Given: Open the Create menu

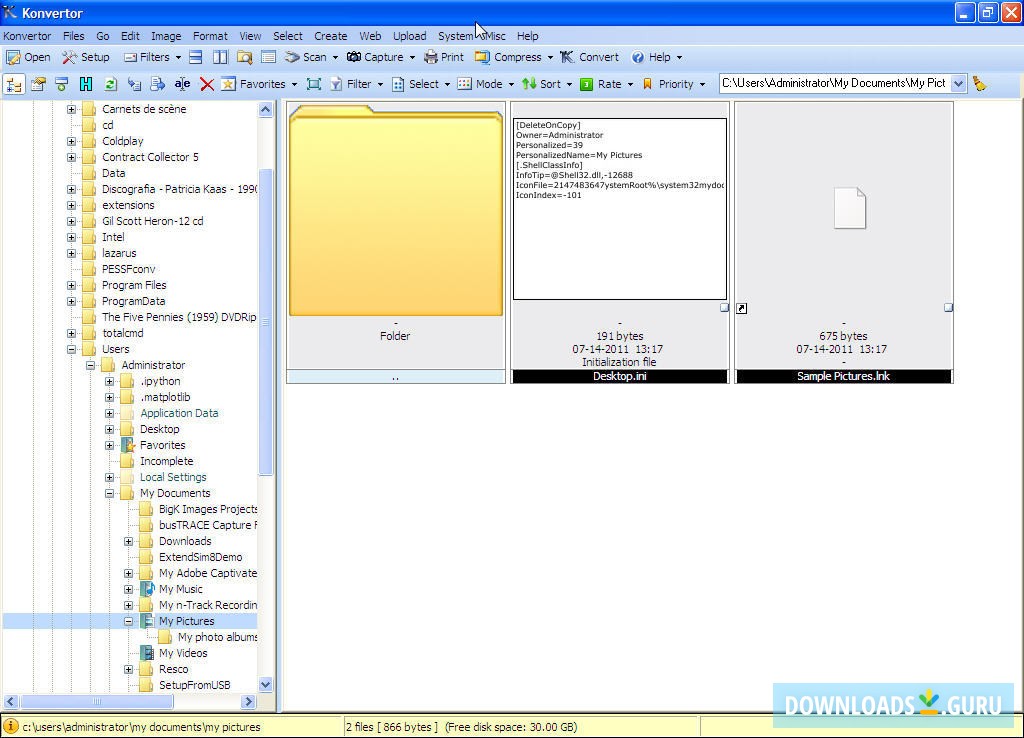Looking at the screenshot, I should tap(330, 36).
